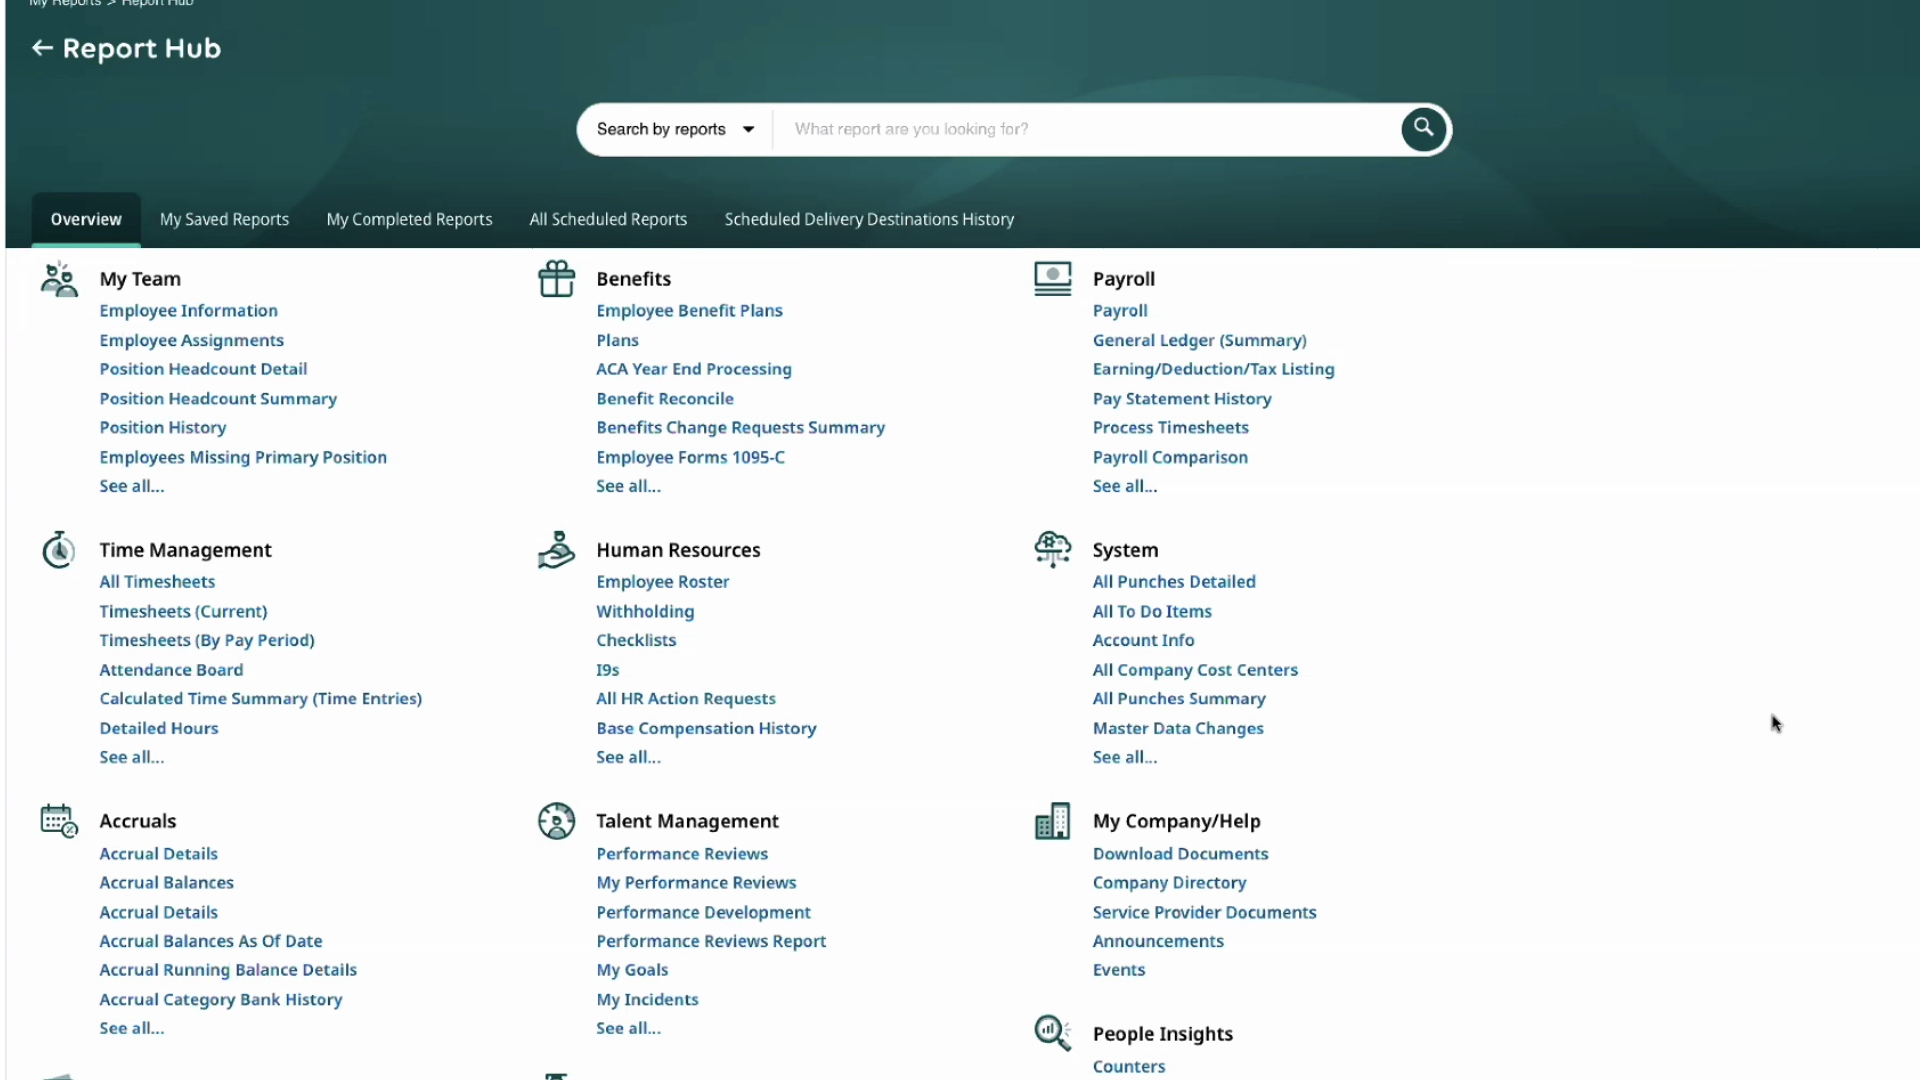Open the My Completed Reports tab

(x=409, y=219)
